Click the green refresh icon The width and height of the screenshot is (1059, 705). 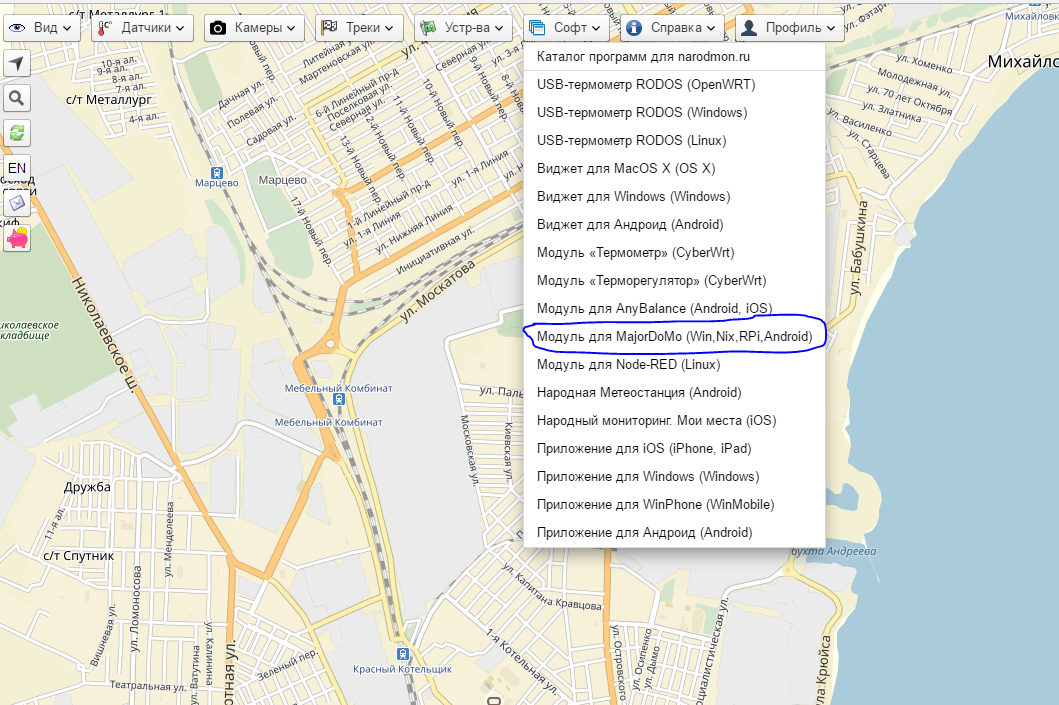pyautogui.click(x=17, y=133)
